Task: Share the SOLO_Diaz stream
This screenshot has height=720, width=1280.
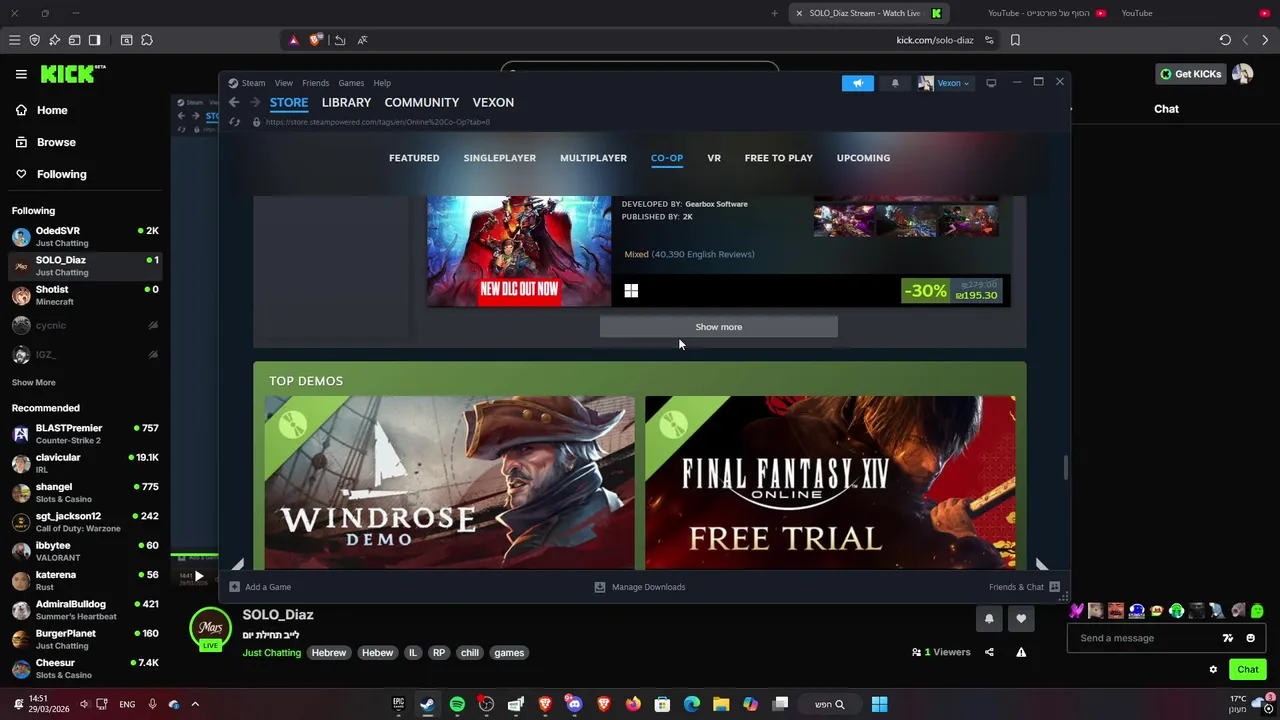Action: click(989, 652)
